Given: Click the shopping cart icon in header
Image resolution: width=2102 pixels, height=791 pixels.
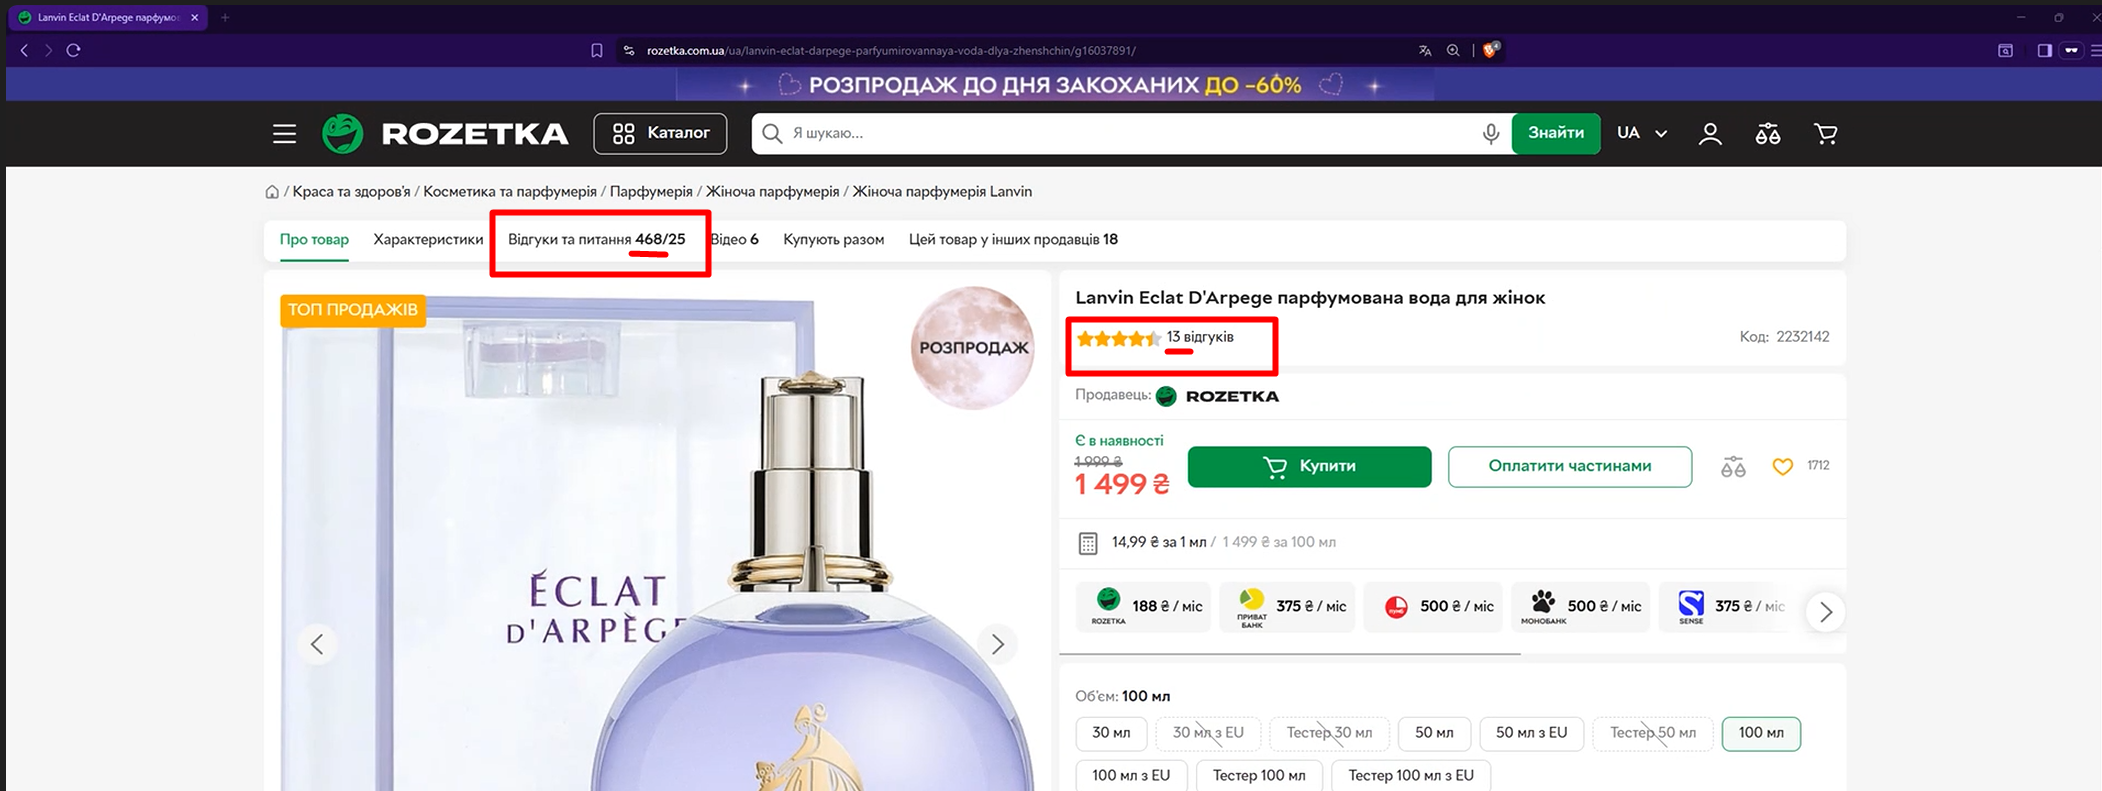Looking at the screenshot, I should coord(1825,134).
